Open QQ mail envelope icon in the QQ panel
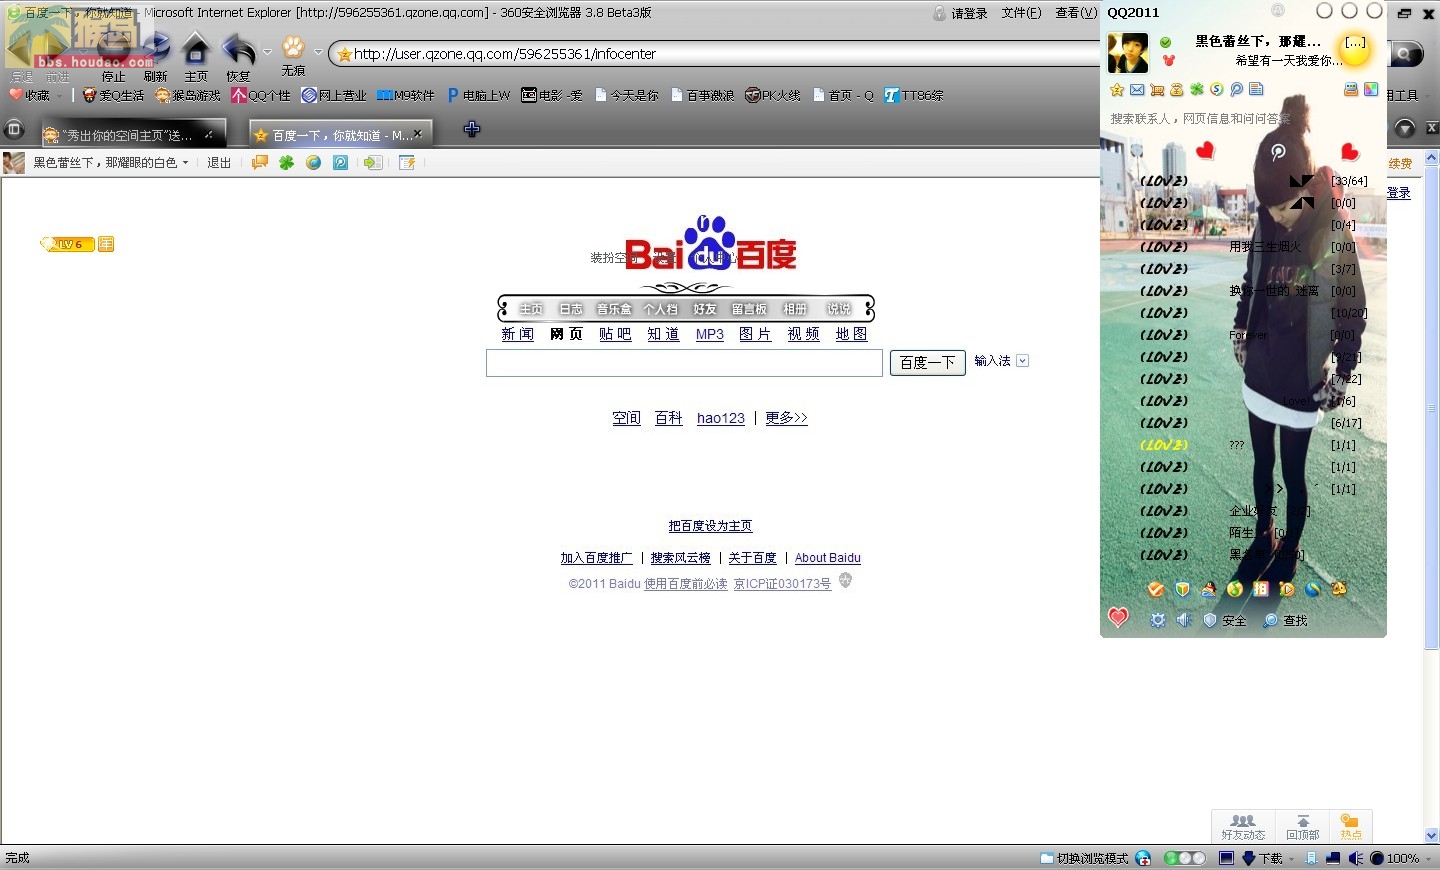Image resolution: width=1440 pixels, height=870 pixels. tap(1137, 90)
